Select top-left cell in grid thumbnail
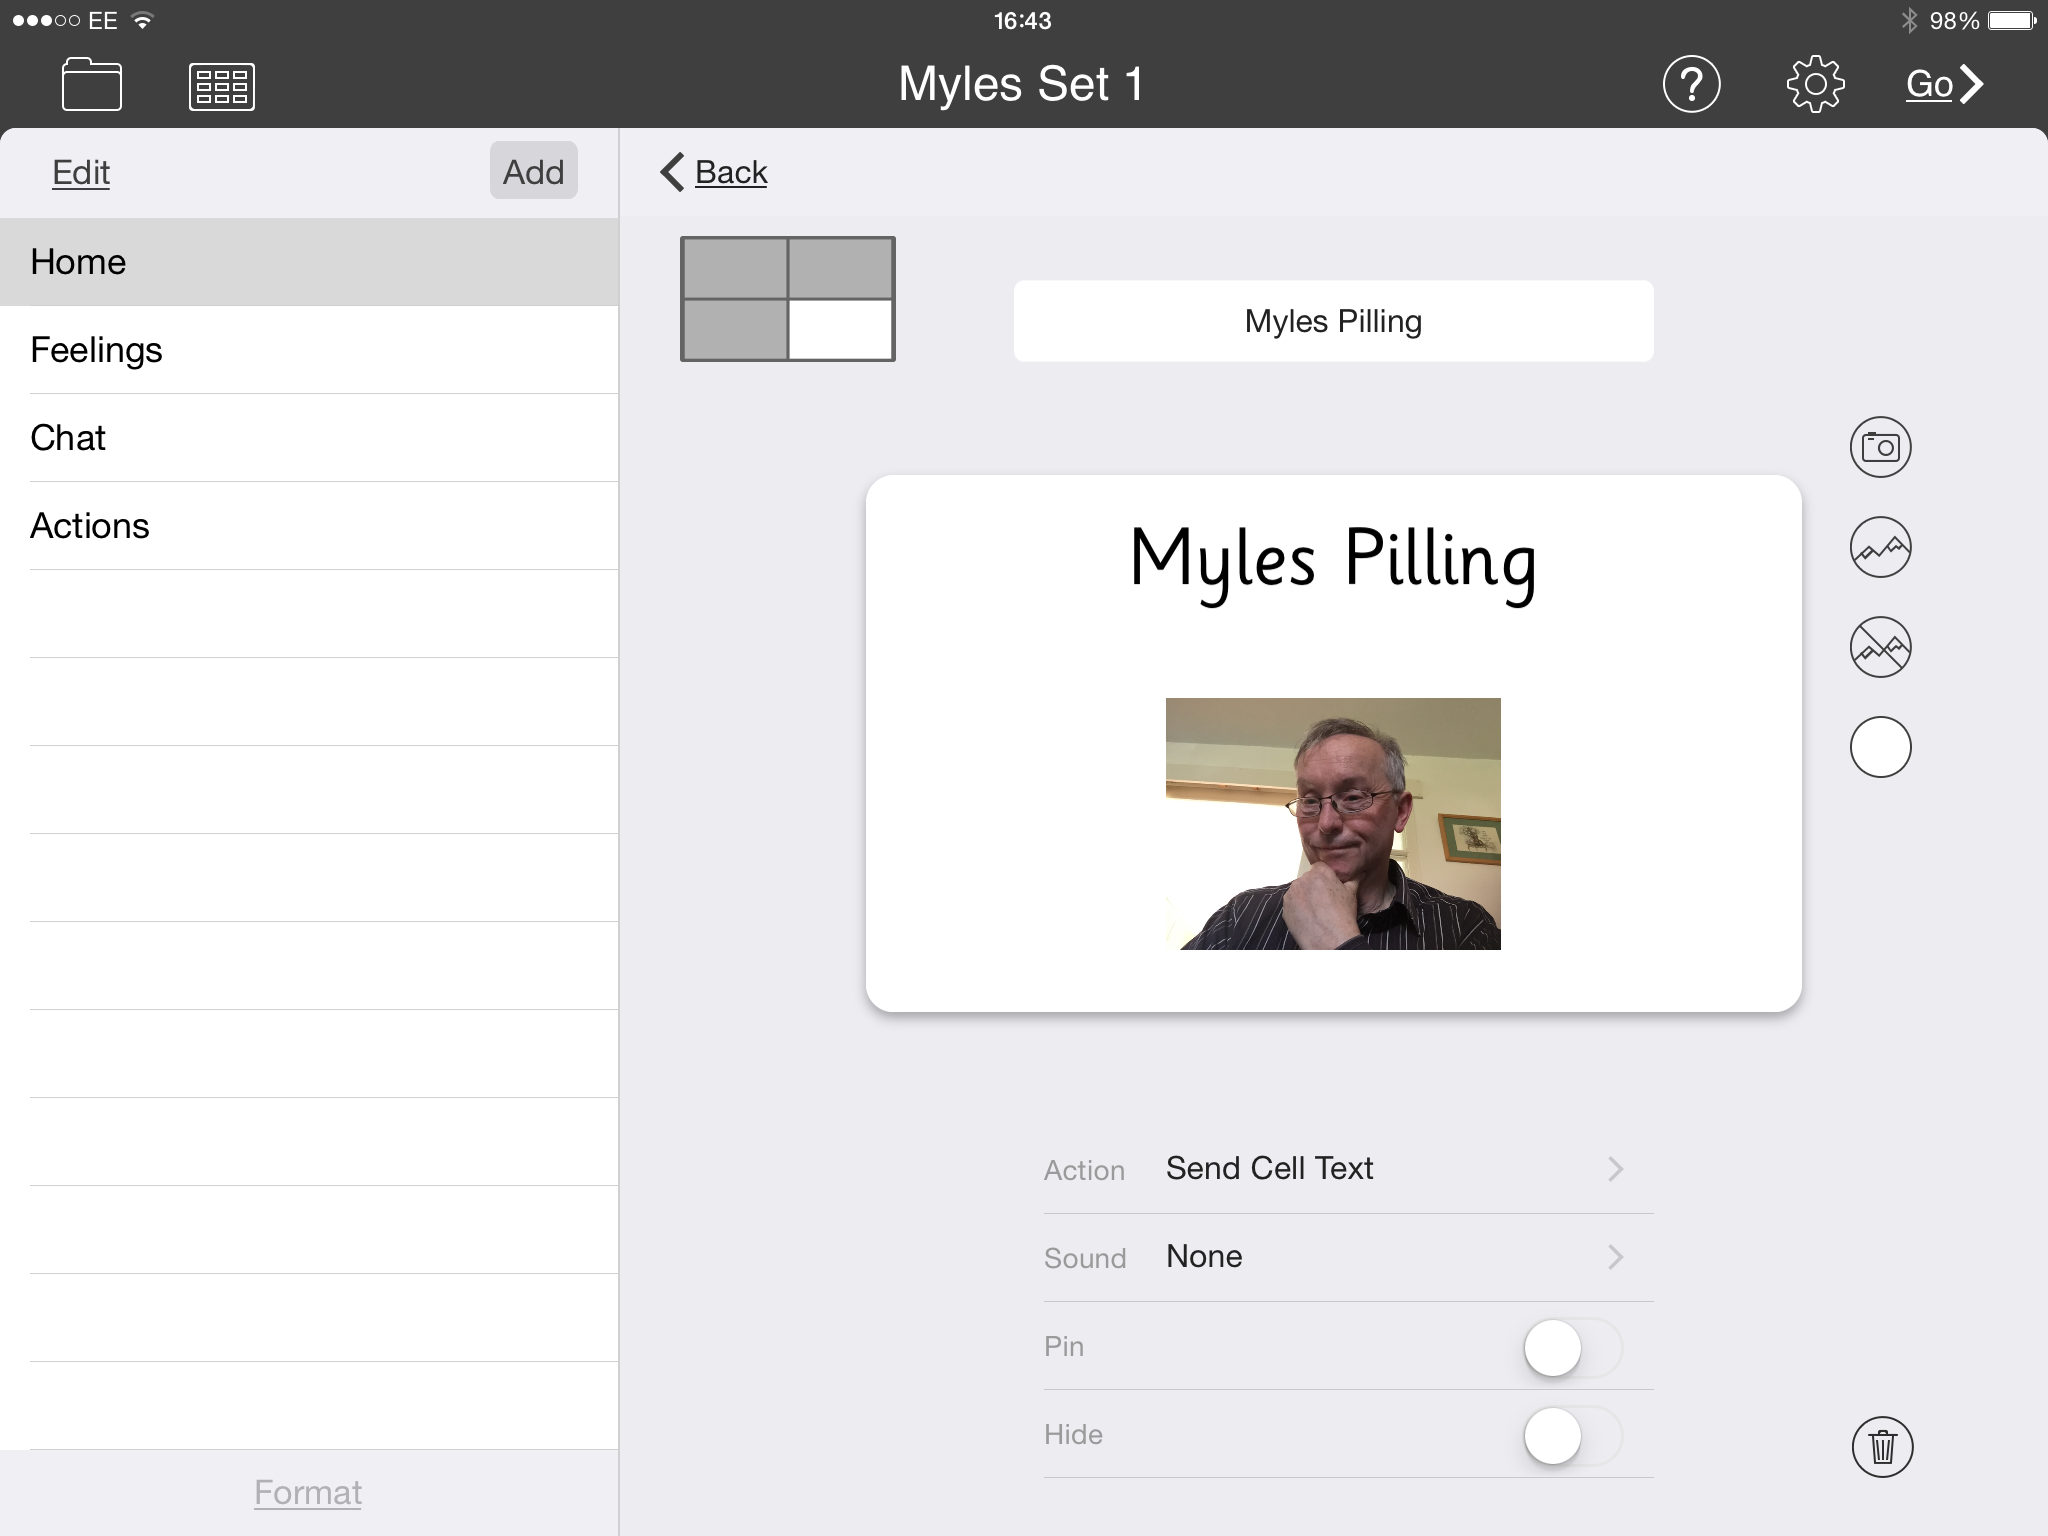The width and height of the screenshot is (2048, 1536). tap(735, 269)
